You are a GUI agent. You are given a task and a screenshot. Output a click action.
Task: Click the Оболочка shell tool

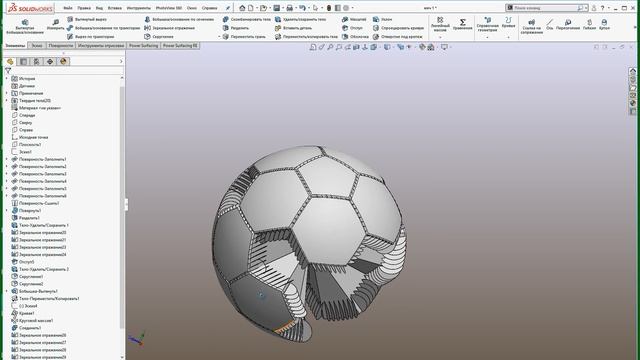[355, 36]
